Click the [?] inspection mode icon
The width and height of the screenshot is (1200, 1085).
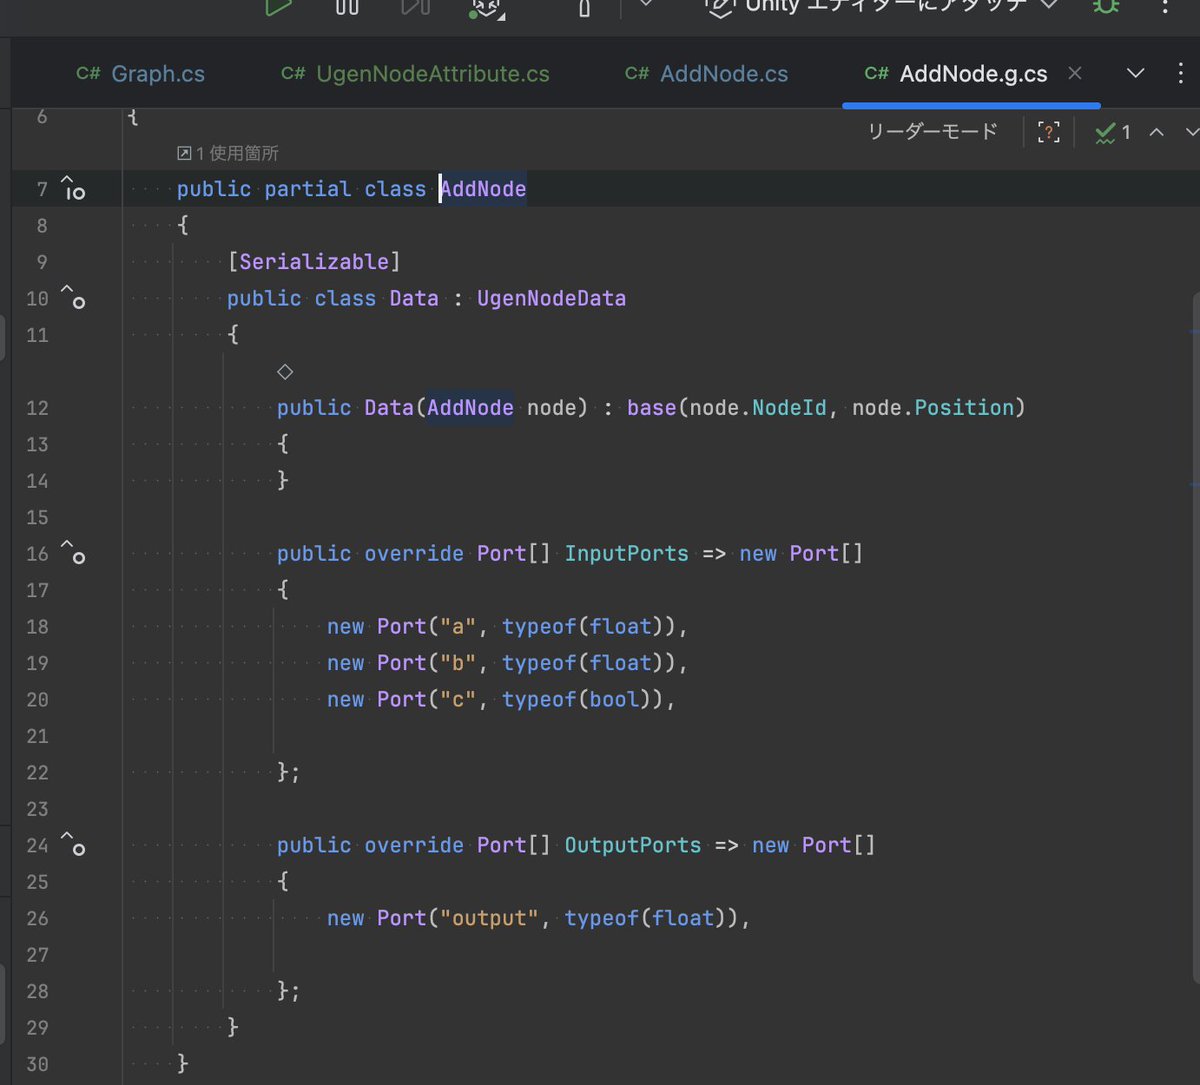coord(1048,131)
